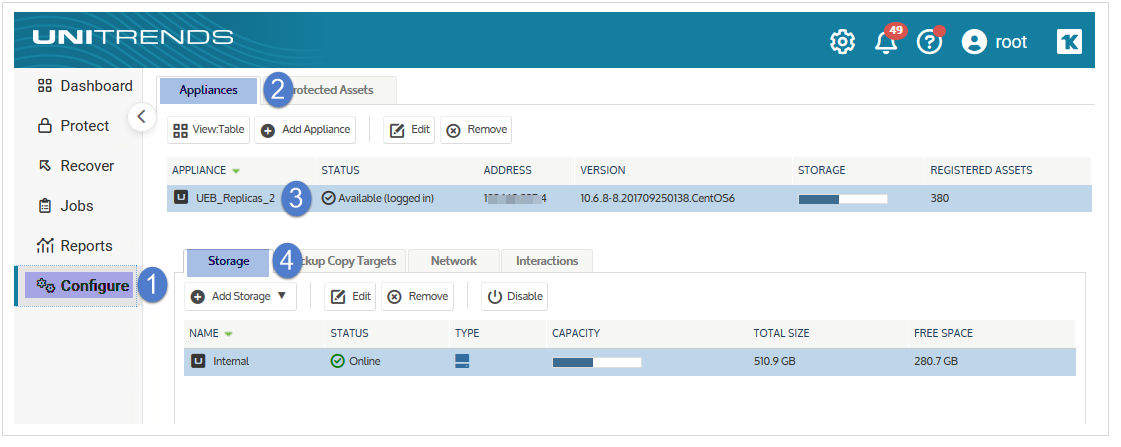Switch to the Appliances tab
Screen dimensions: 1121x447
[x=208, y=91]
